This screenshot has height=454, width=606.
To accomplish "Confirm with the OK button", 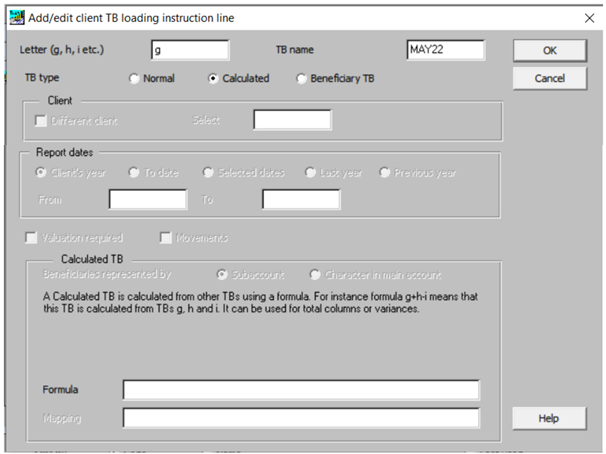I will 550,50.
